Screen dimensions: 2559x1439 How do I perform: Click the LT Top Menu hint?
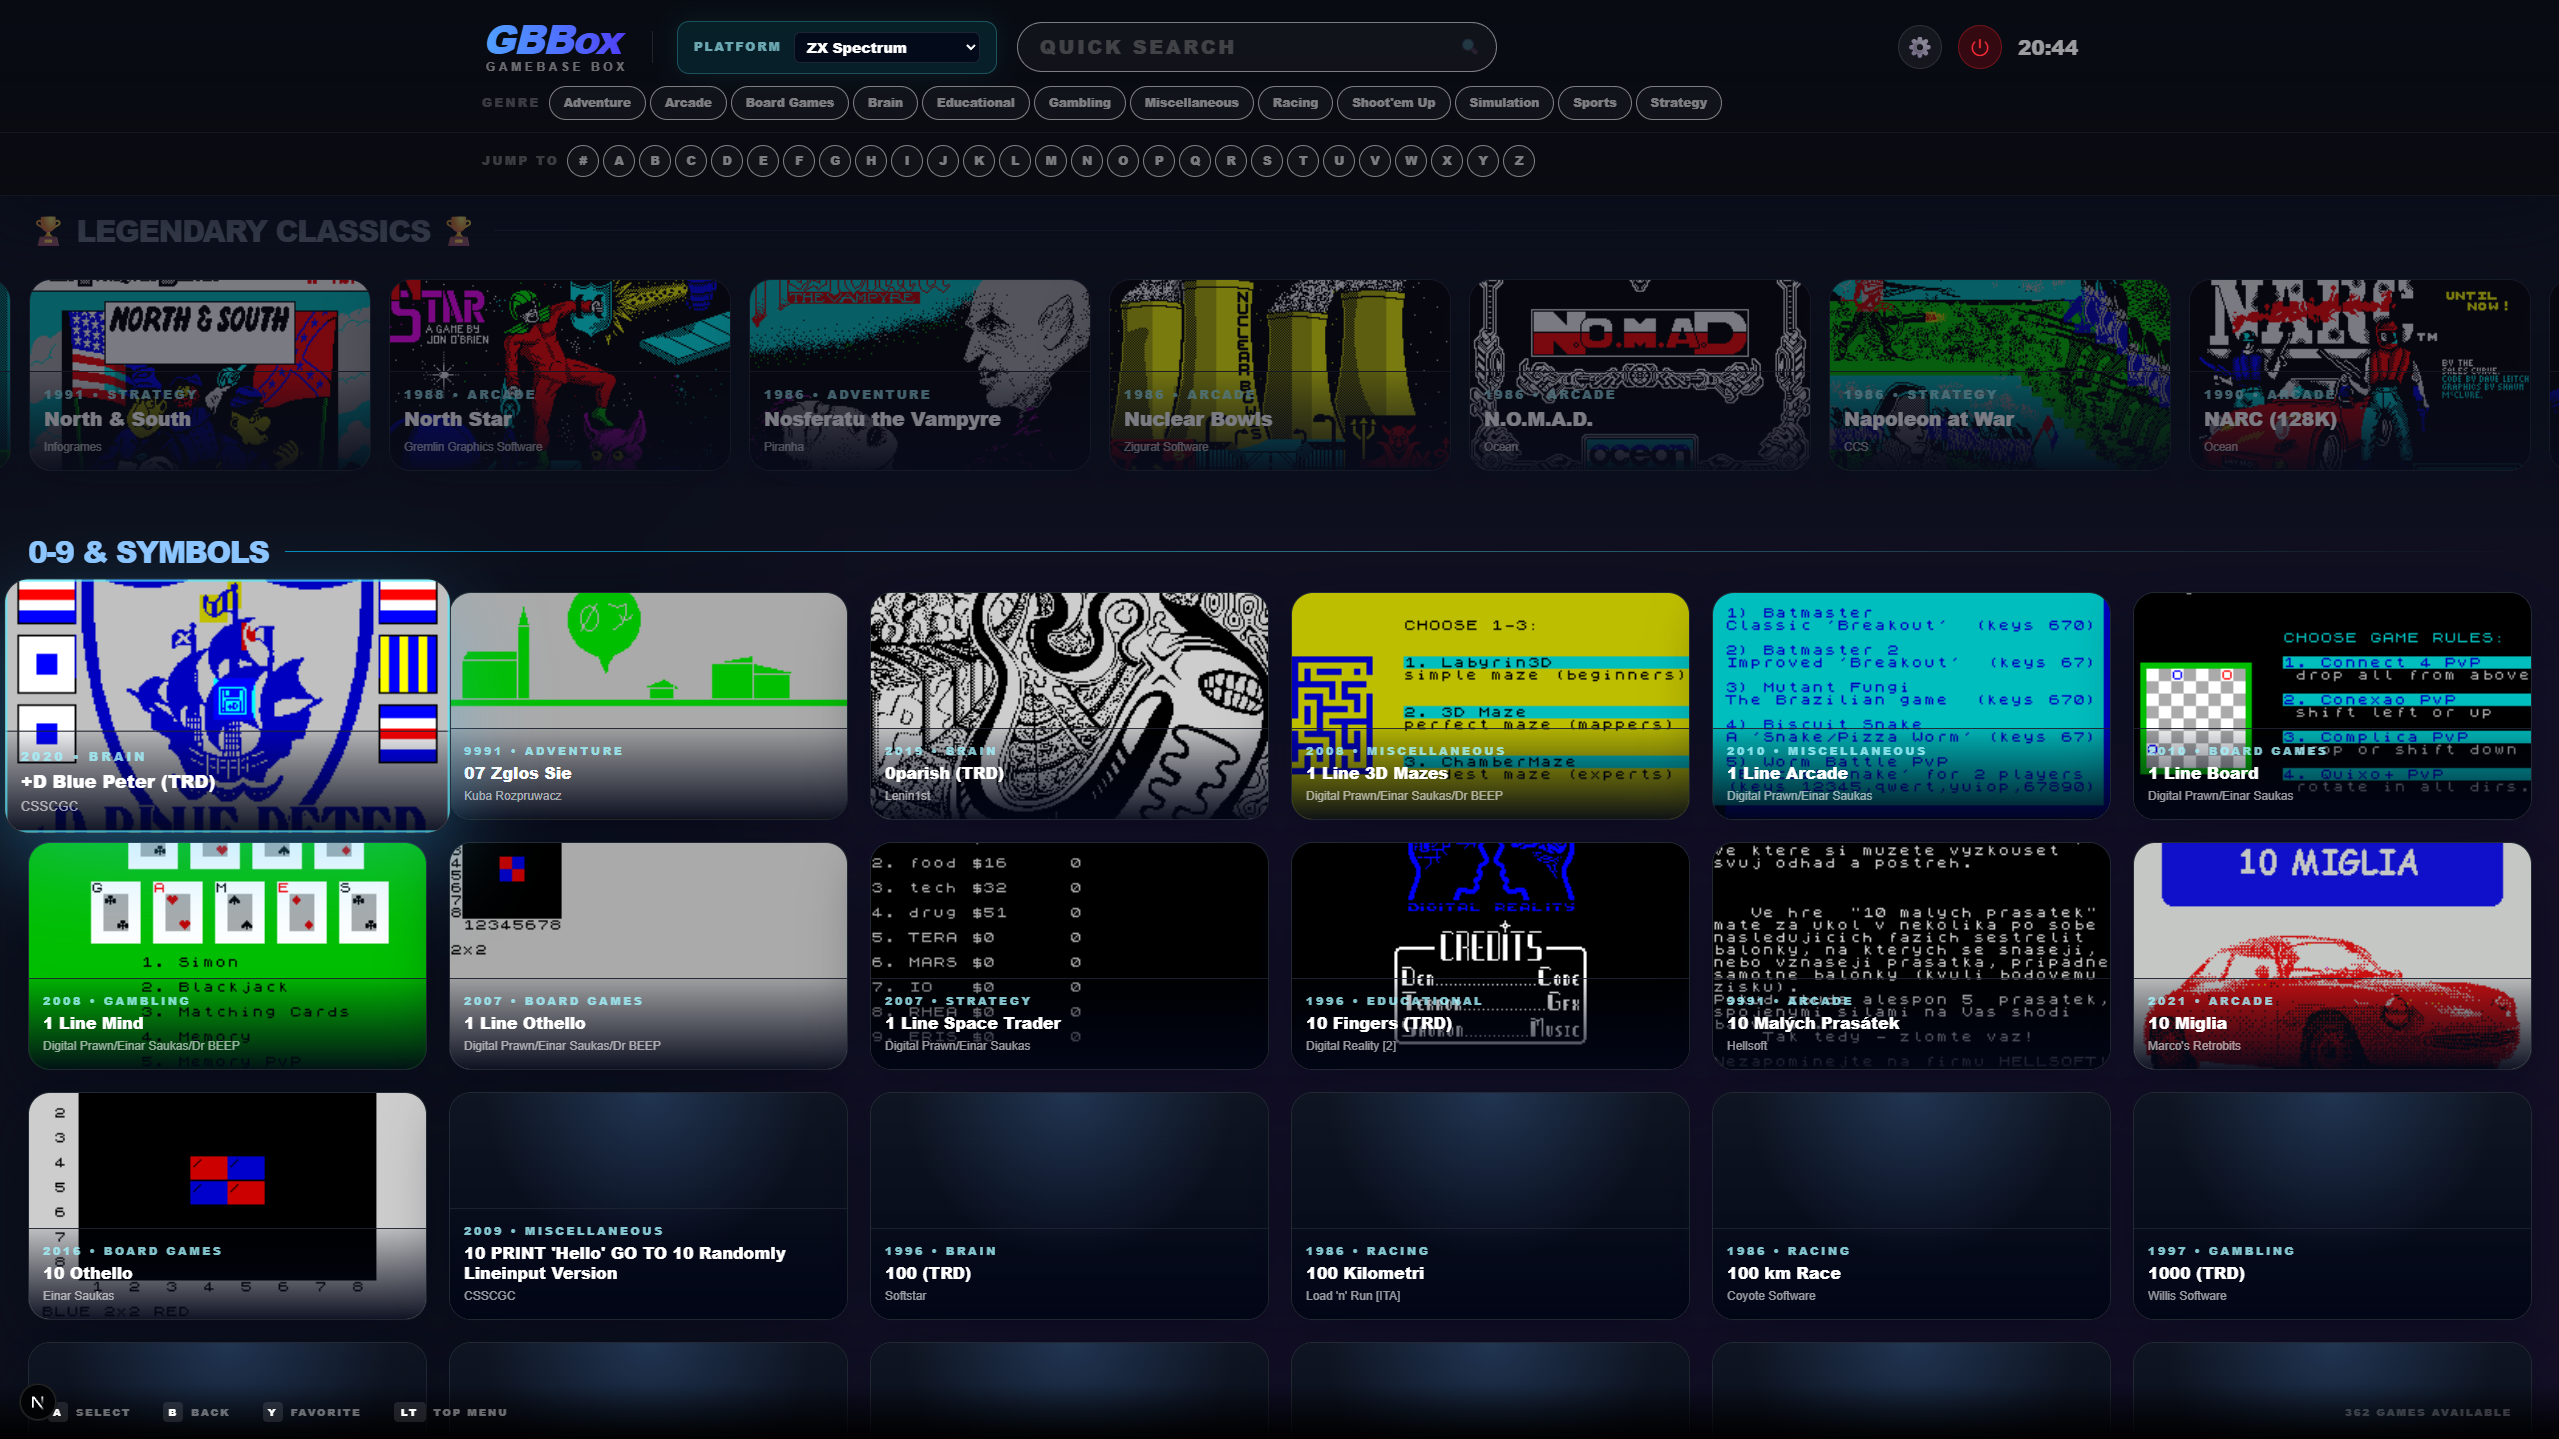(451, 1412)
